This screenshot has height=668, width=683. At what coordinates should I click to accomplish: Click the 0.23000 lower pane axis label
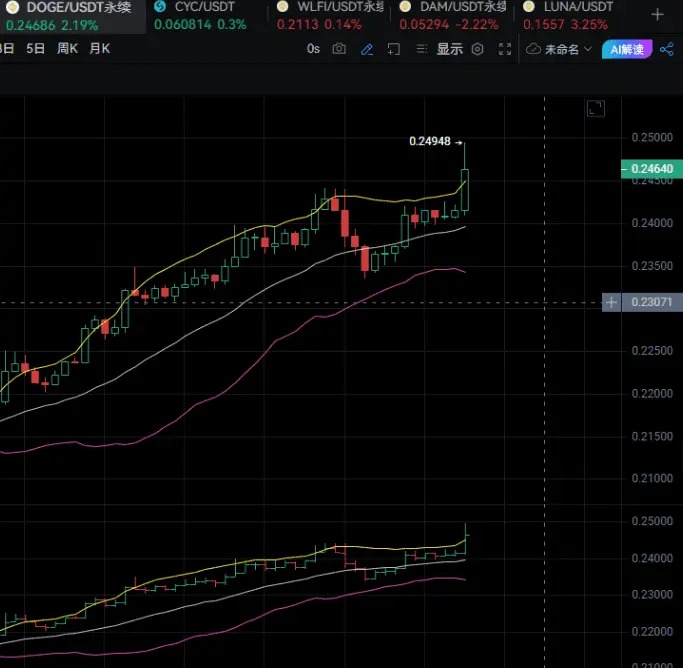(x=652, y=594)
